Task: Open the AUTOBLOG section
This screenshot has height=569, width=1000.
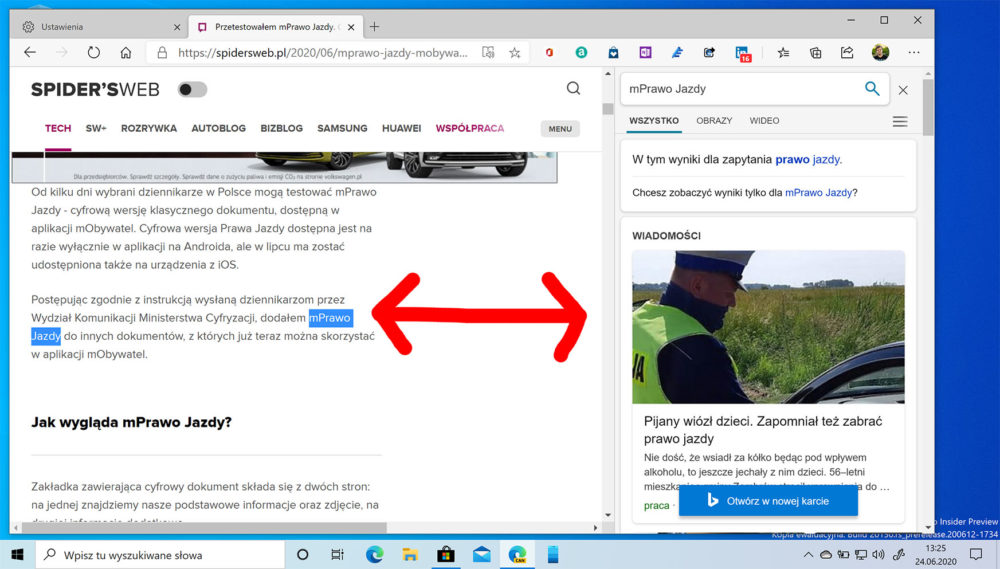Action: [x=219, y=128]
